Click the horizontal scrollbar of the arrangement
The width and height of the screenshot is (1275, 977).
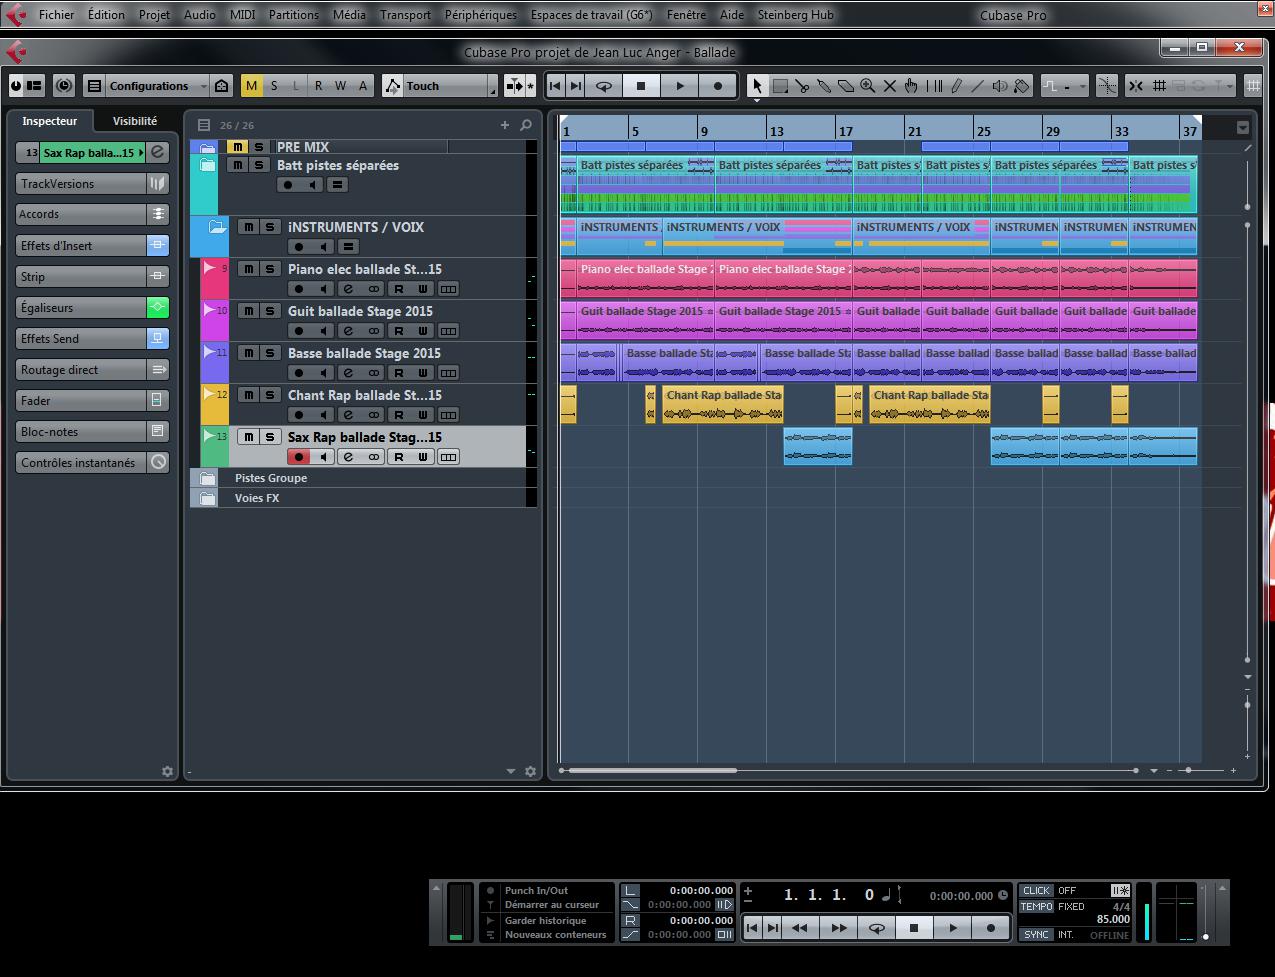[x=652, y=770]
